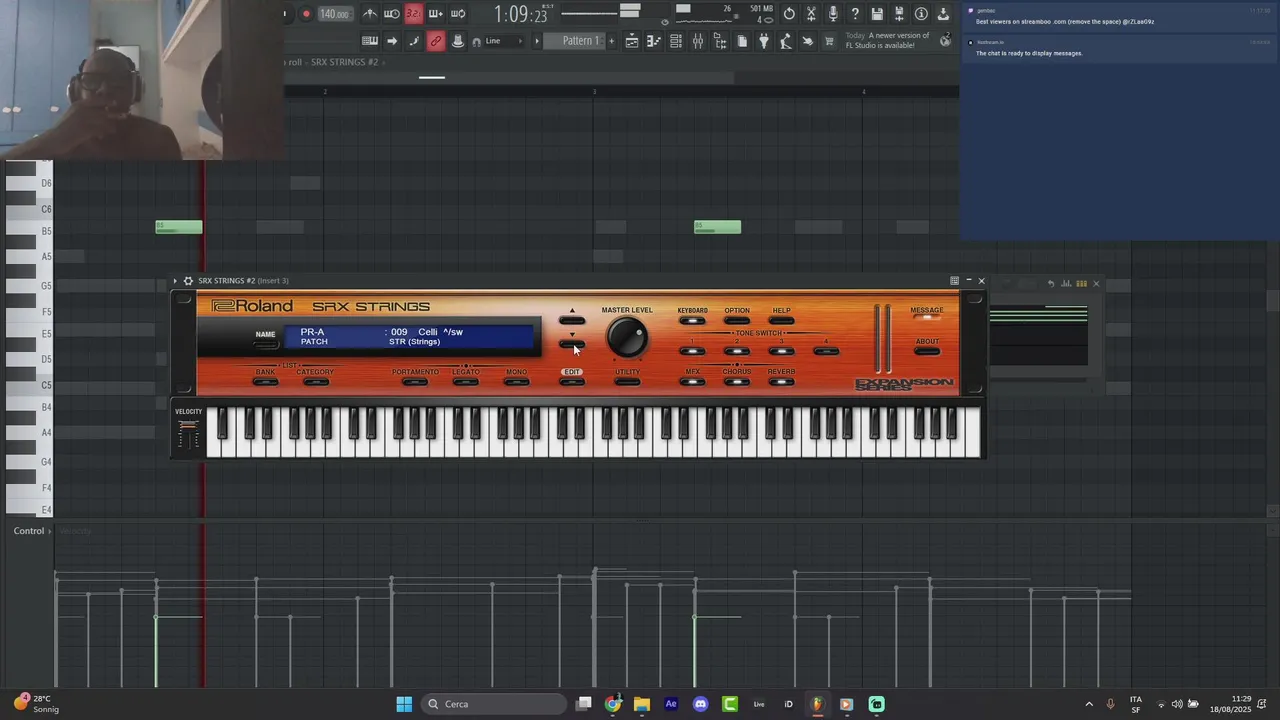The height and width of the screenshot is (720, 1280).
Task: Click the question mark help icon
Action: click(x=855, y=14)
